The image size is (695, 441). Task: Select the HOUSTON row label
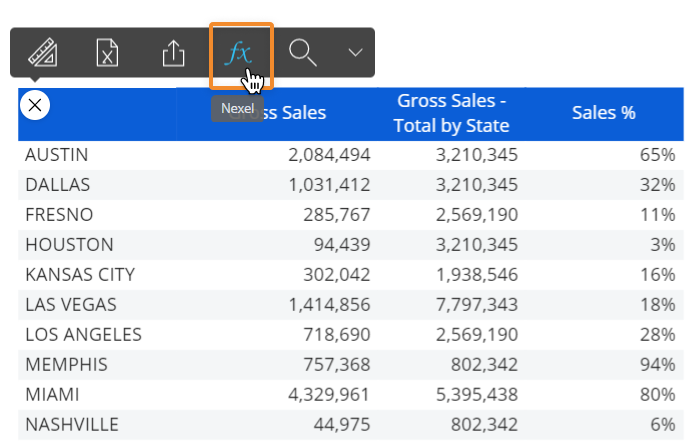69,245
